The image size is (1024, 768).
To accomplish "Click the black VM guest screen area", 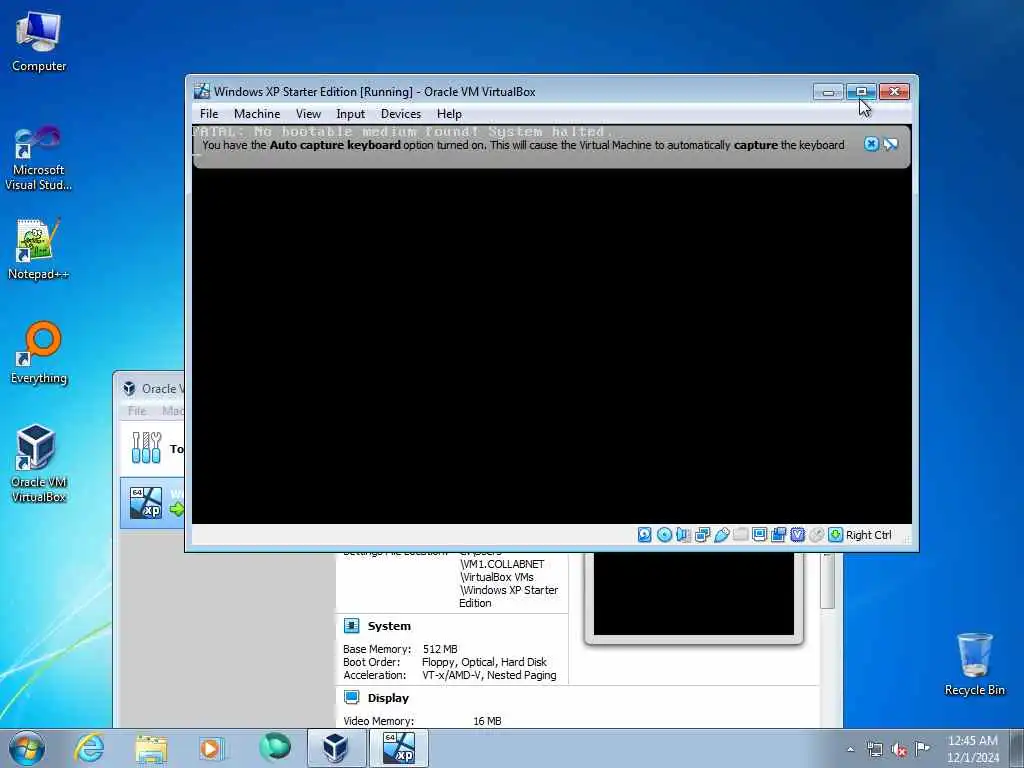I will [551, 346].
